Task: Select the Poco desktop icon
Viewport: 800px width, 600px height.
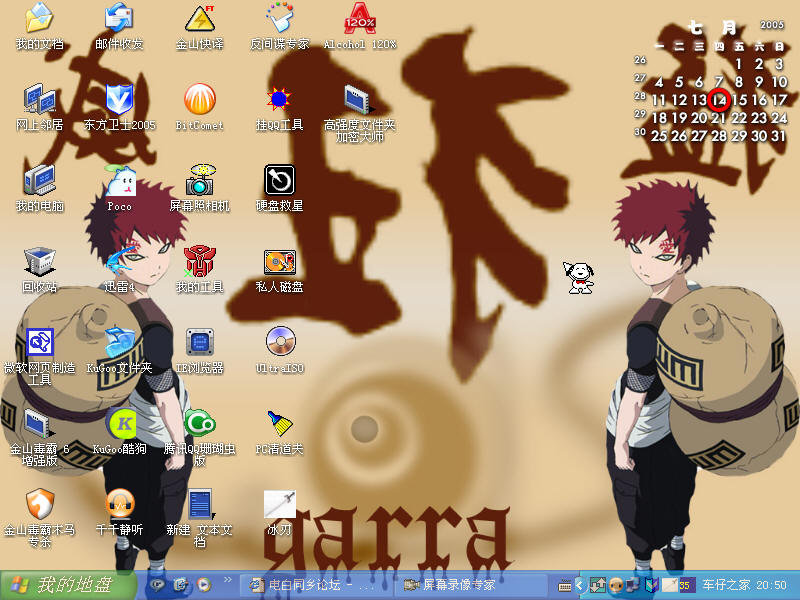Action: pyautogui.click(x=119, y=181)
